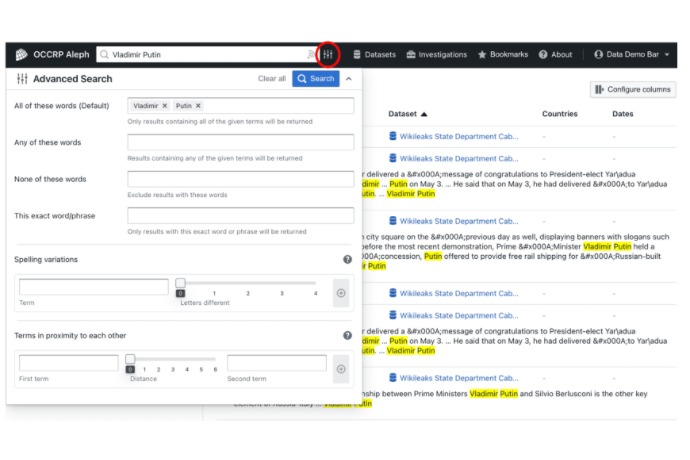This screenshot has width=690, height=460.
Task: Click the OCCRP Aleph logo
Action: 52,55
